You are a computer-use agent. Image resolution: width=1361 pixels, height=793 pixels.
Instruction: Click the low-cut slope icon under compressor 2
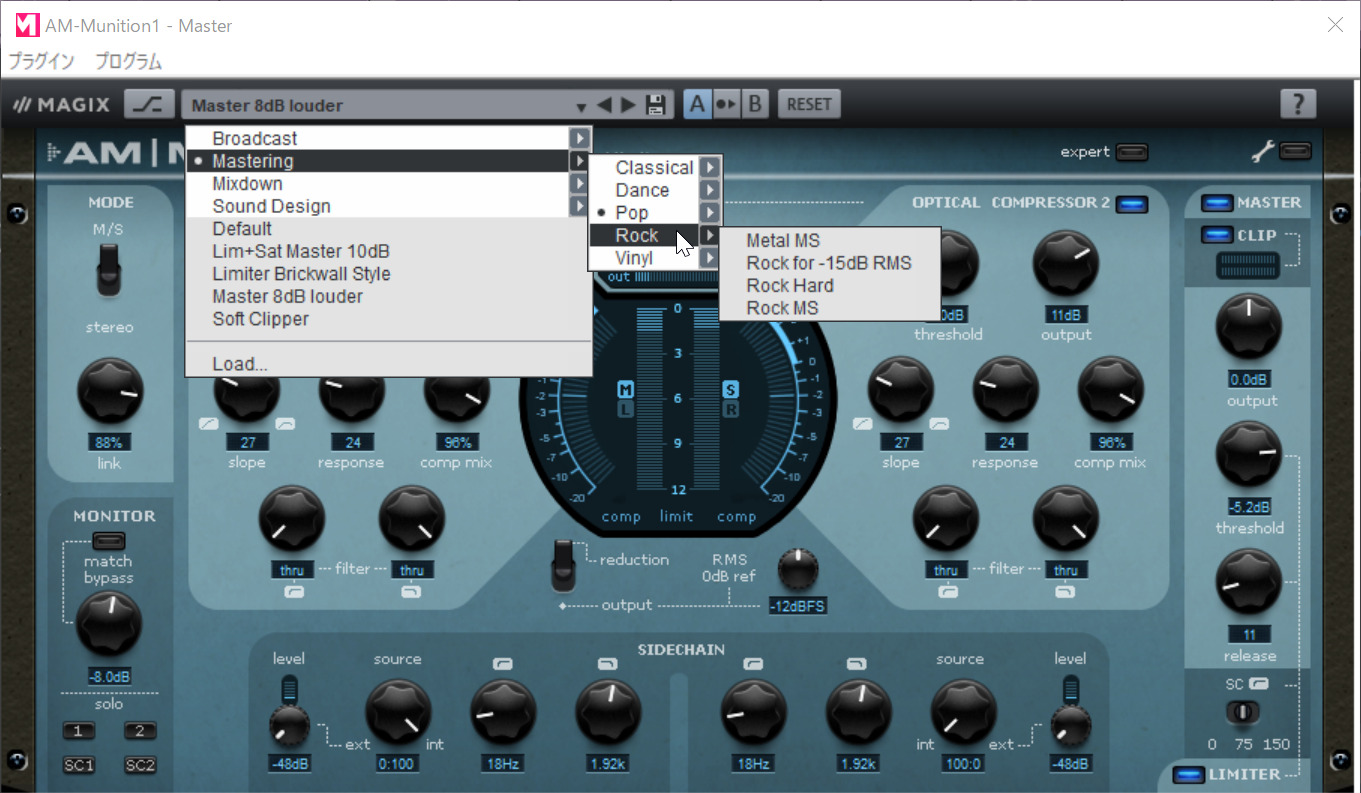863,424
